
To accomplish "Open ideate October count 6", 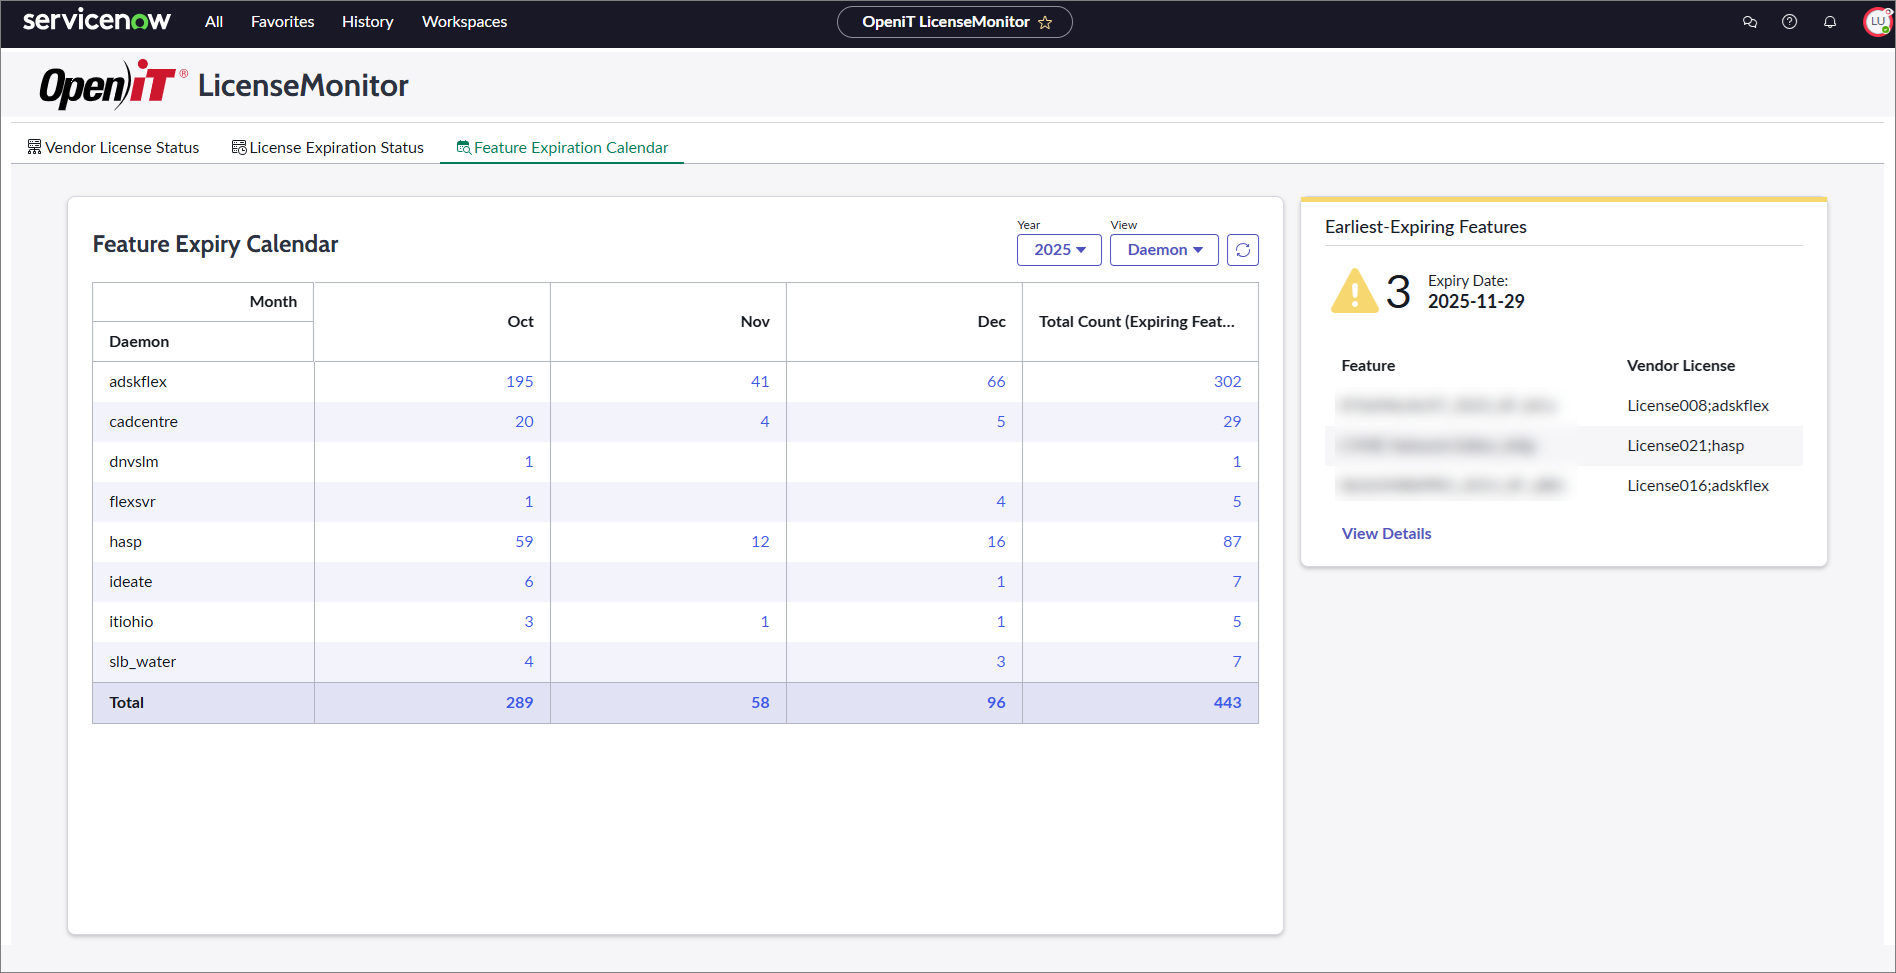I will pyautogui.click(x=529, y=582).
